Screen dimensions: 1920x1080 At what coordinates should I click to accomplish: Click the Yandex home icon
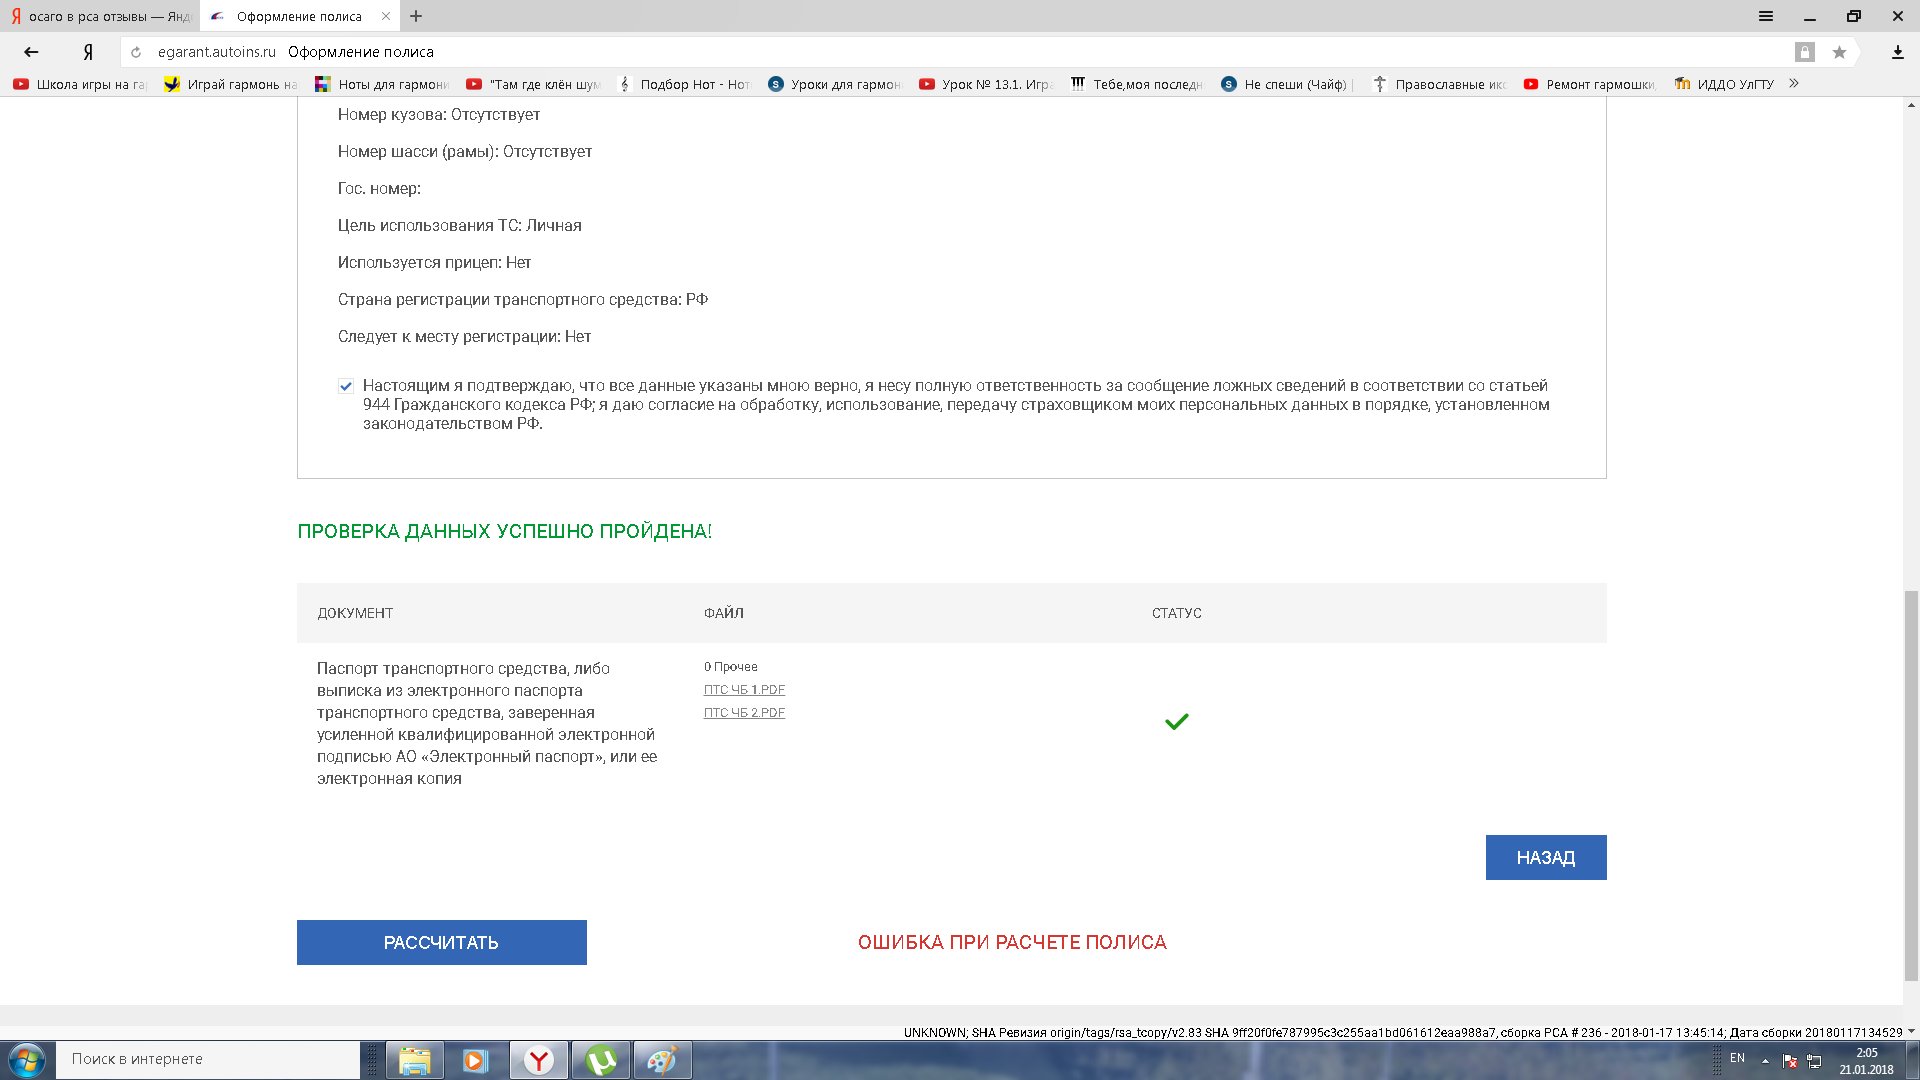tap(88, 52)
